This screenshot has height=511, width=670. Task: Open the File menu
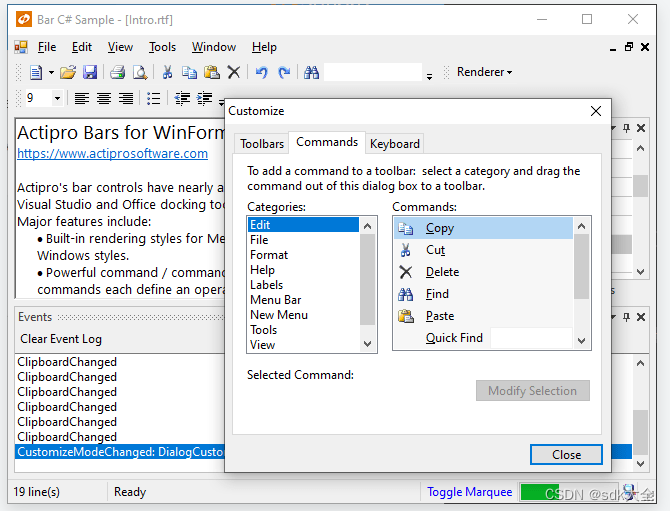click(47, 47)
